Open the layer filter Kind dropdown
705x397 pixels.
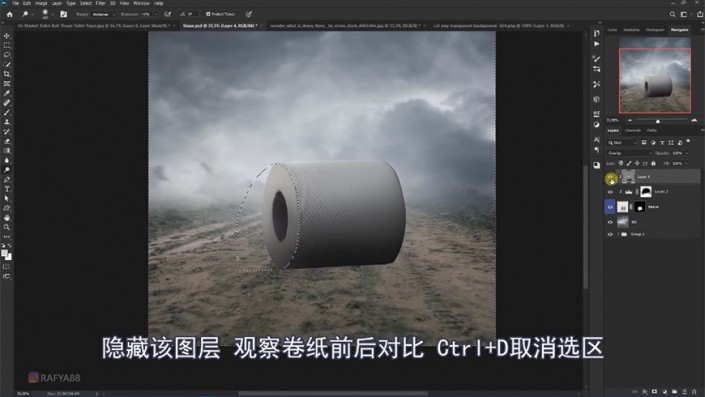tap(623, 143)
